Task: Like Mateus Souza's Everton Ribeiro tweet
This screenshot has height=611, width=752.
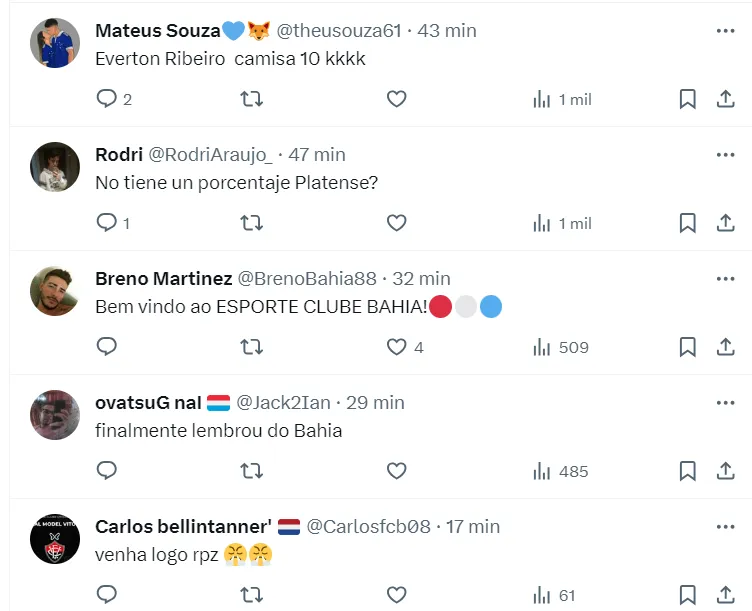Action: (x=397, y=99)
